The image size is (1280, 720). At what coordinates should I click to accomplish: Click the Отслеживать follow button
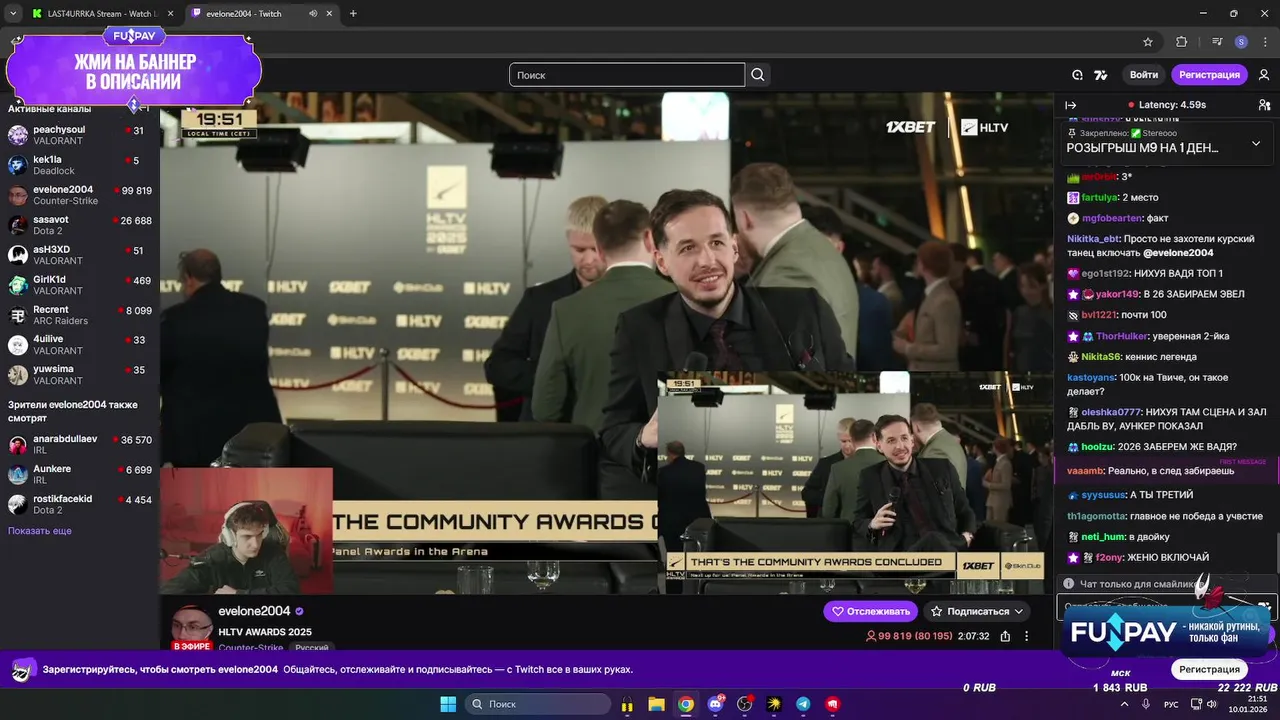pyautogui.click(x=870, y=611)
